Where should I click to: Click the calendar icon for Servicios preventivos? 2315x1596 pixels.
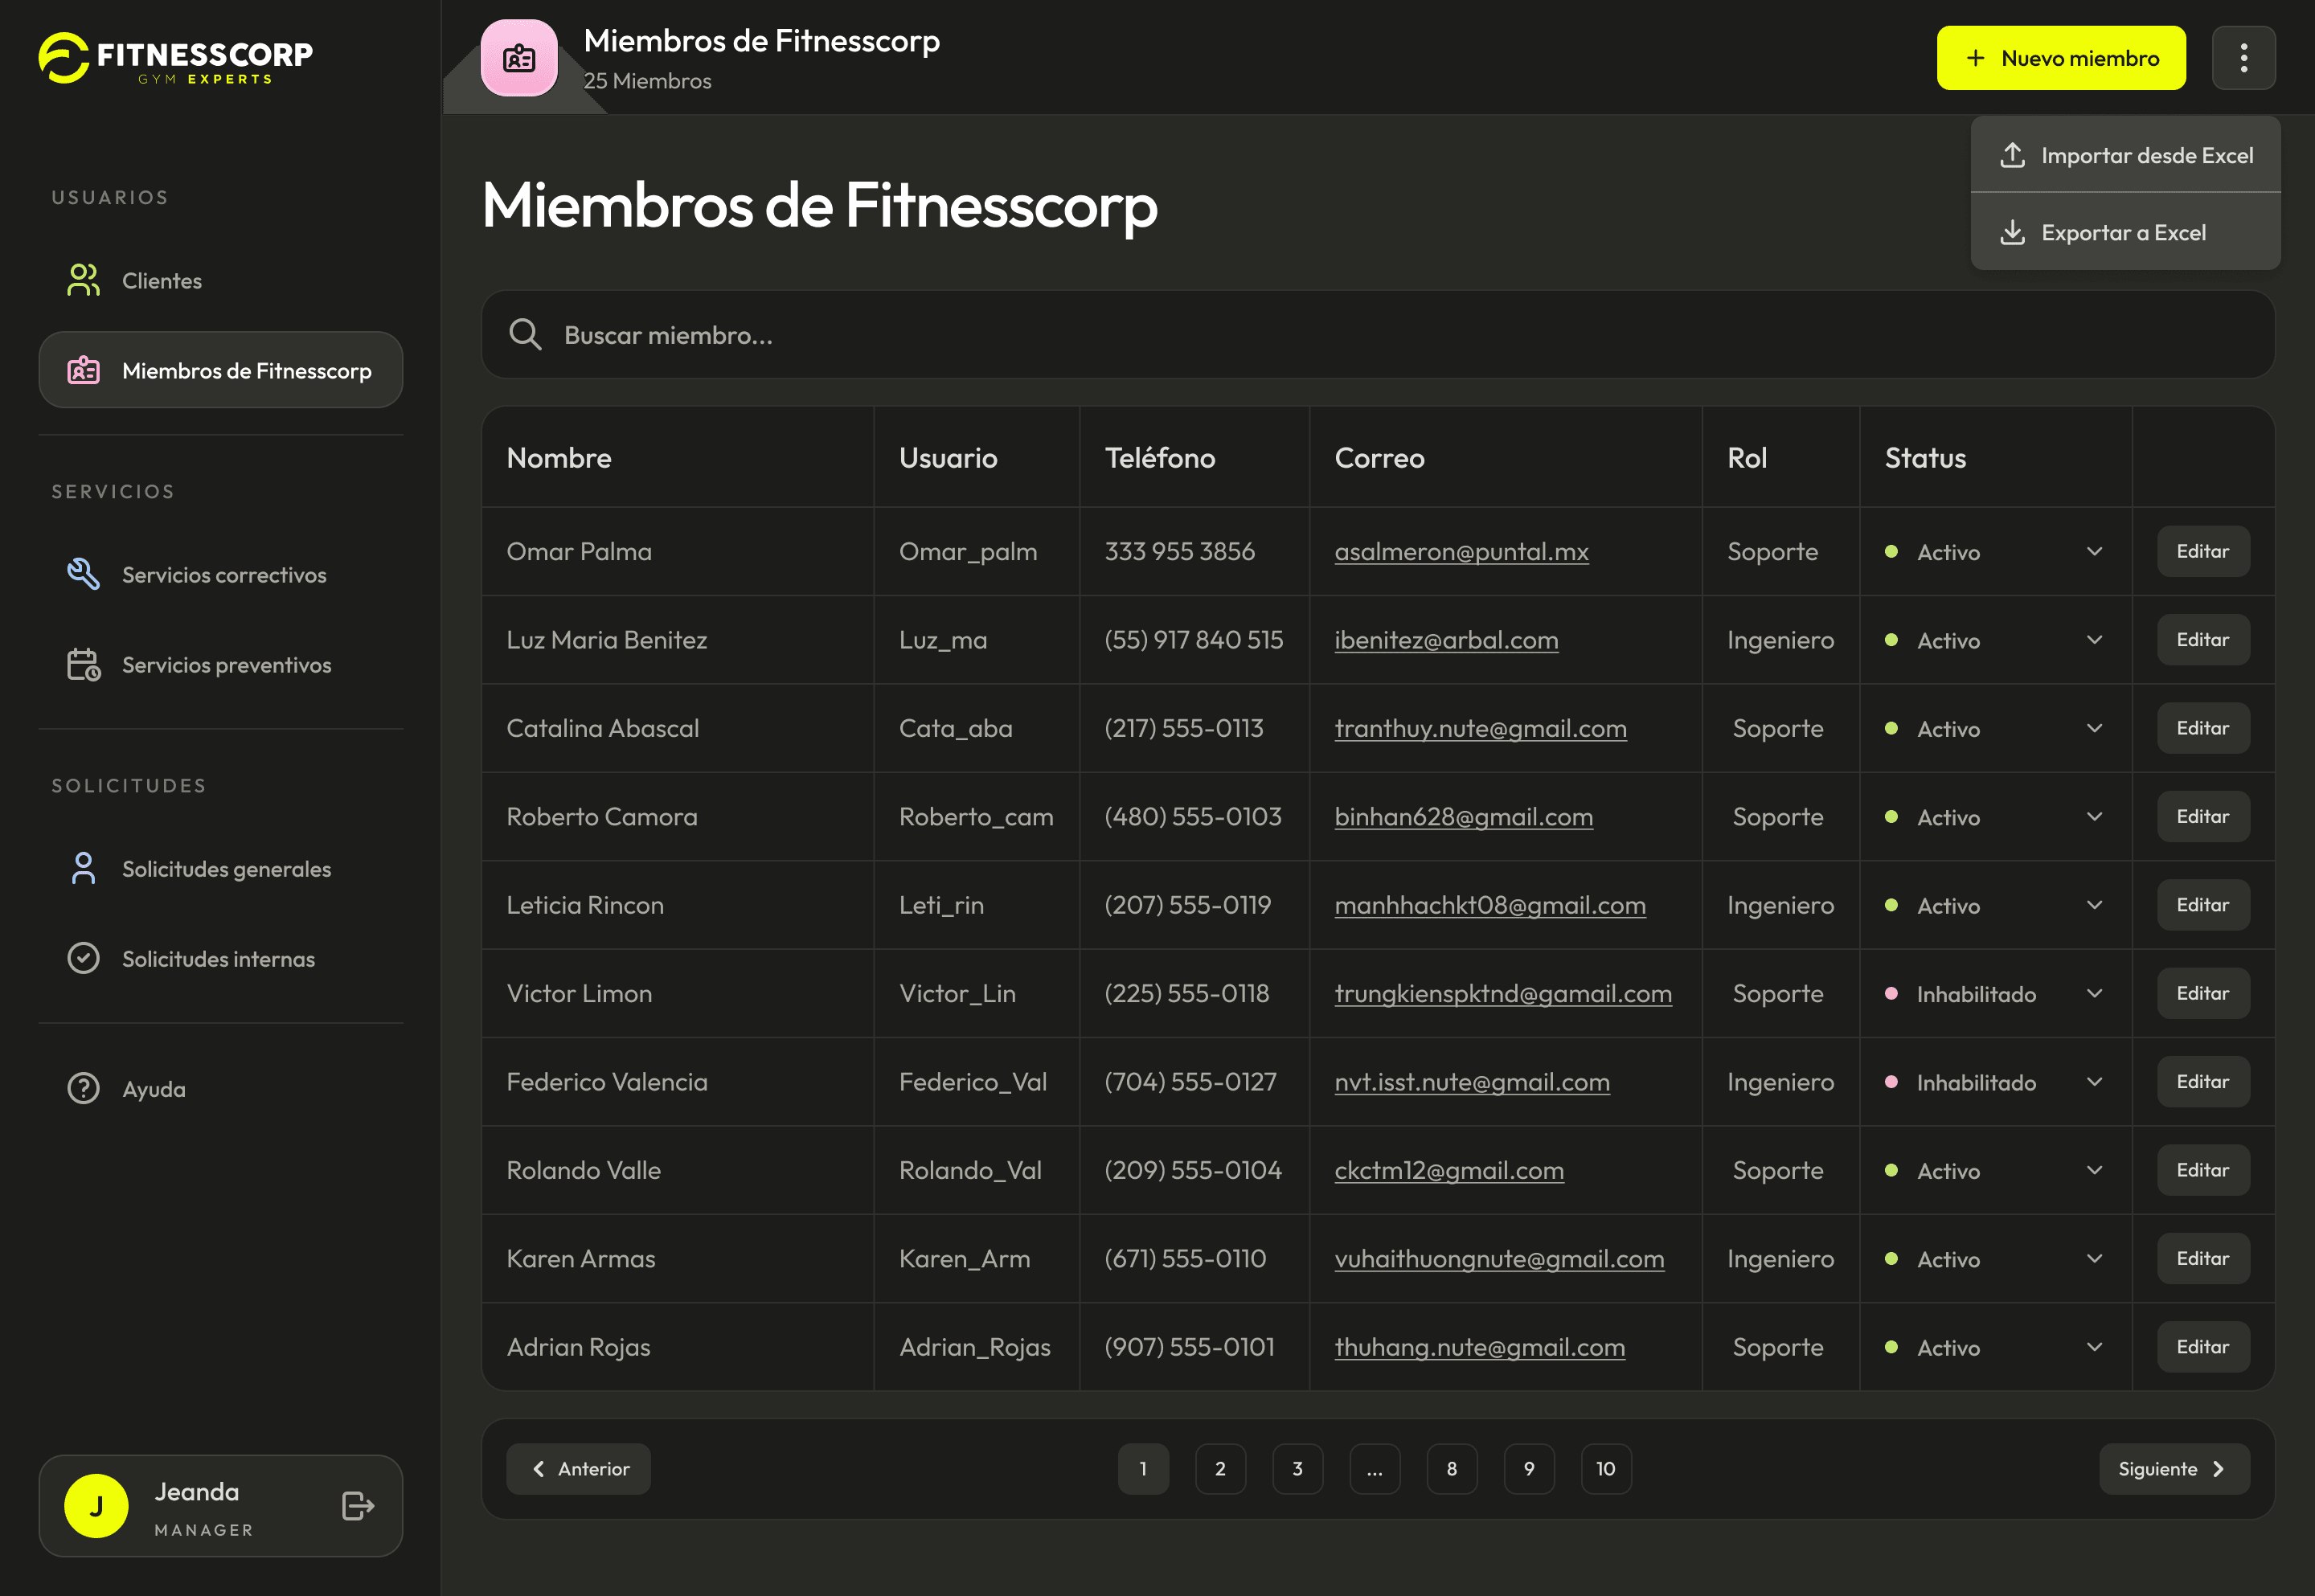point(83,664)
